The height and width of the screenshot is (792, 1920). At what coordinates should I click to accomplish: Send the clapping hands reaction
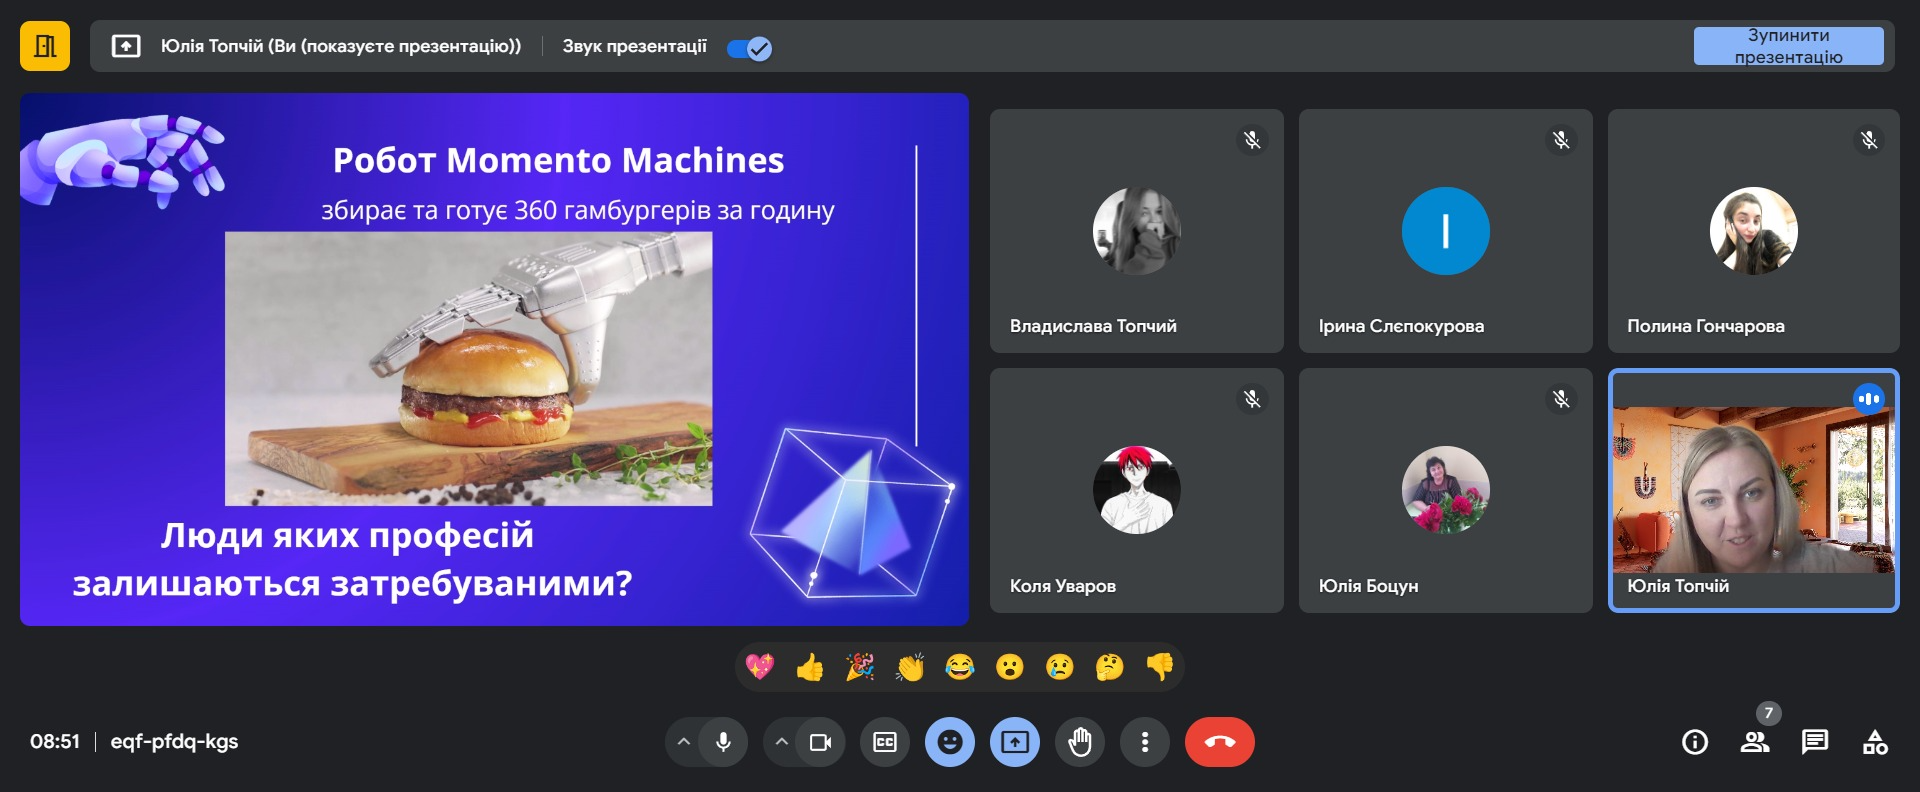910,667
